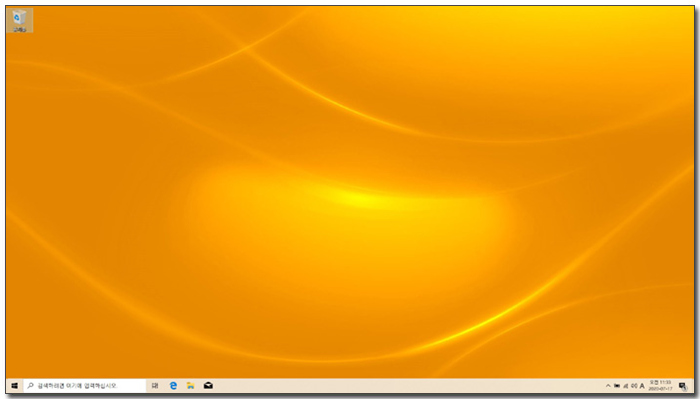Click the battery status tray icon

point(617,386)
